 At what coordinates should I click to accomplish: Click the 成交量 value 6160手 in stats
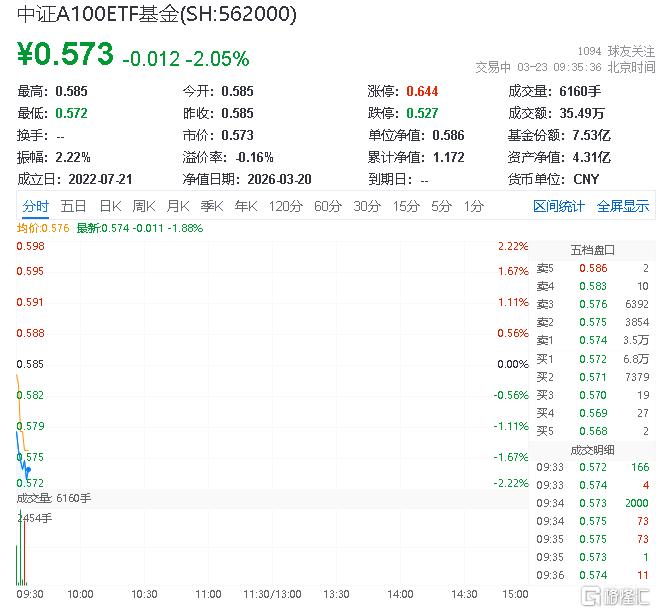pyautogui.click(x=580, y=91)
